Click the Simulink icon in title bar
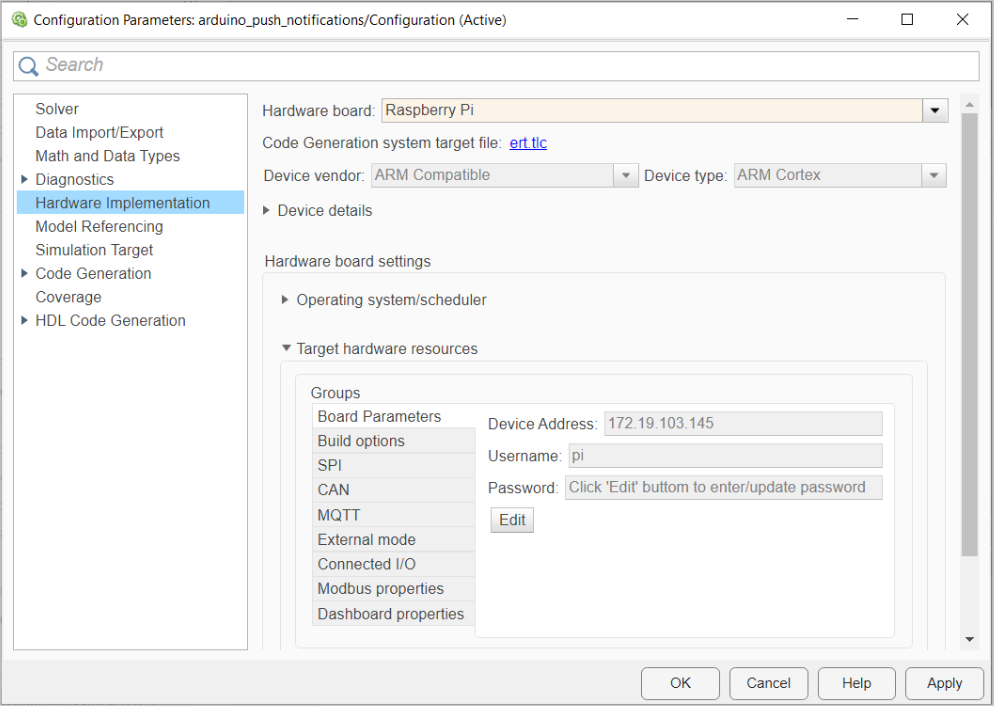Screen dimensions: 994x706 click(x=18, y=18)
